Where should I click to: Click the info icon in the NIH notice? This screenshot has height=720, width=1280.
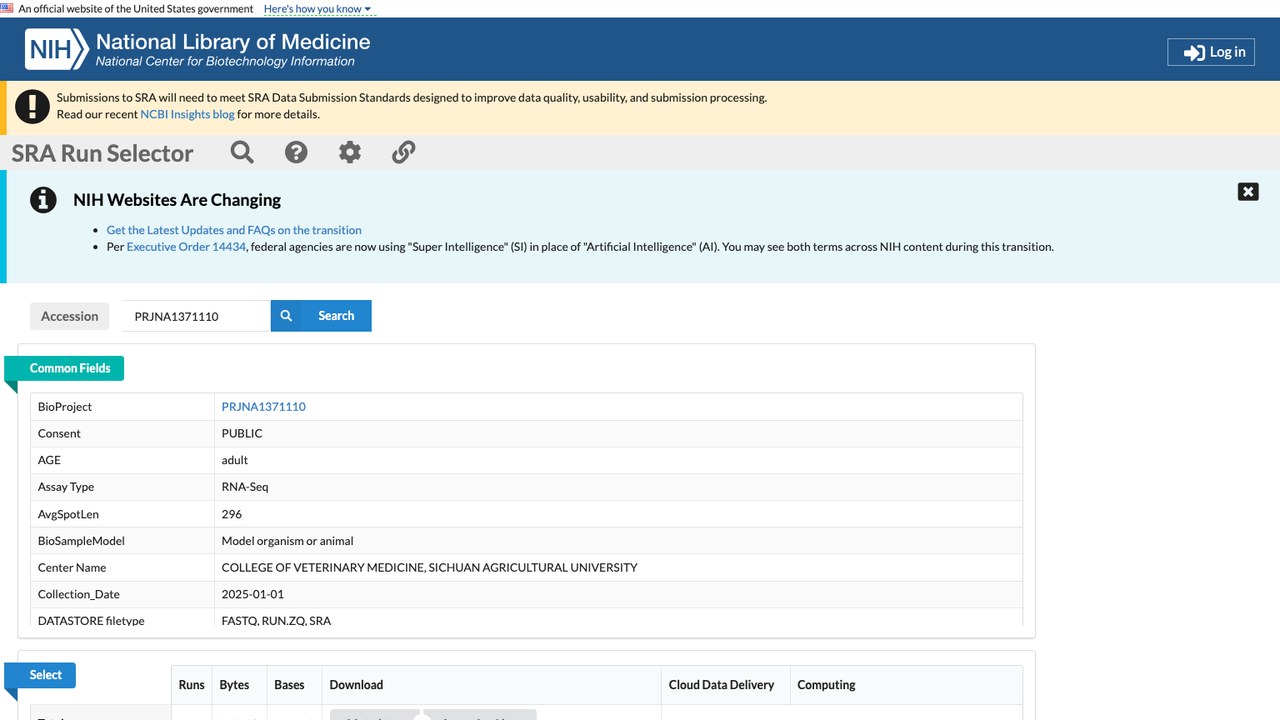click(x=43, y=200)
